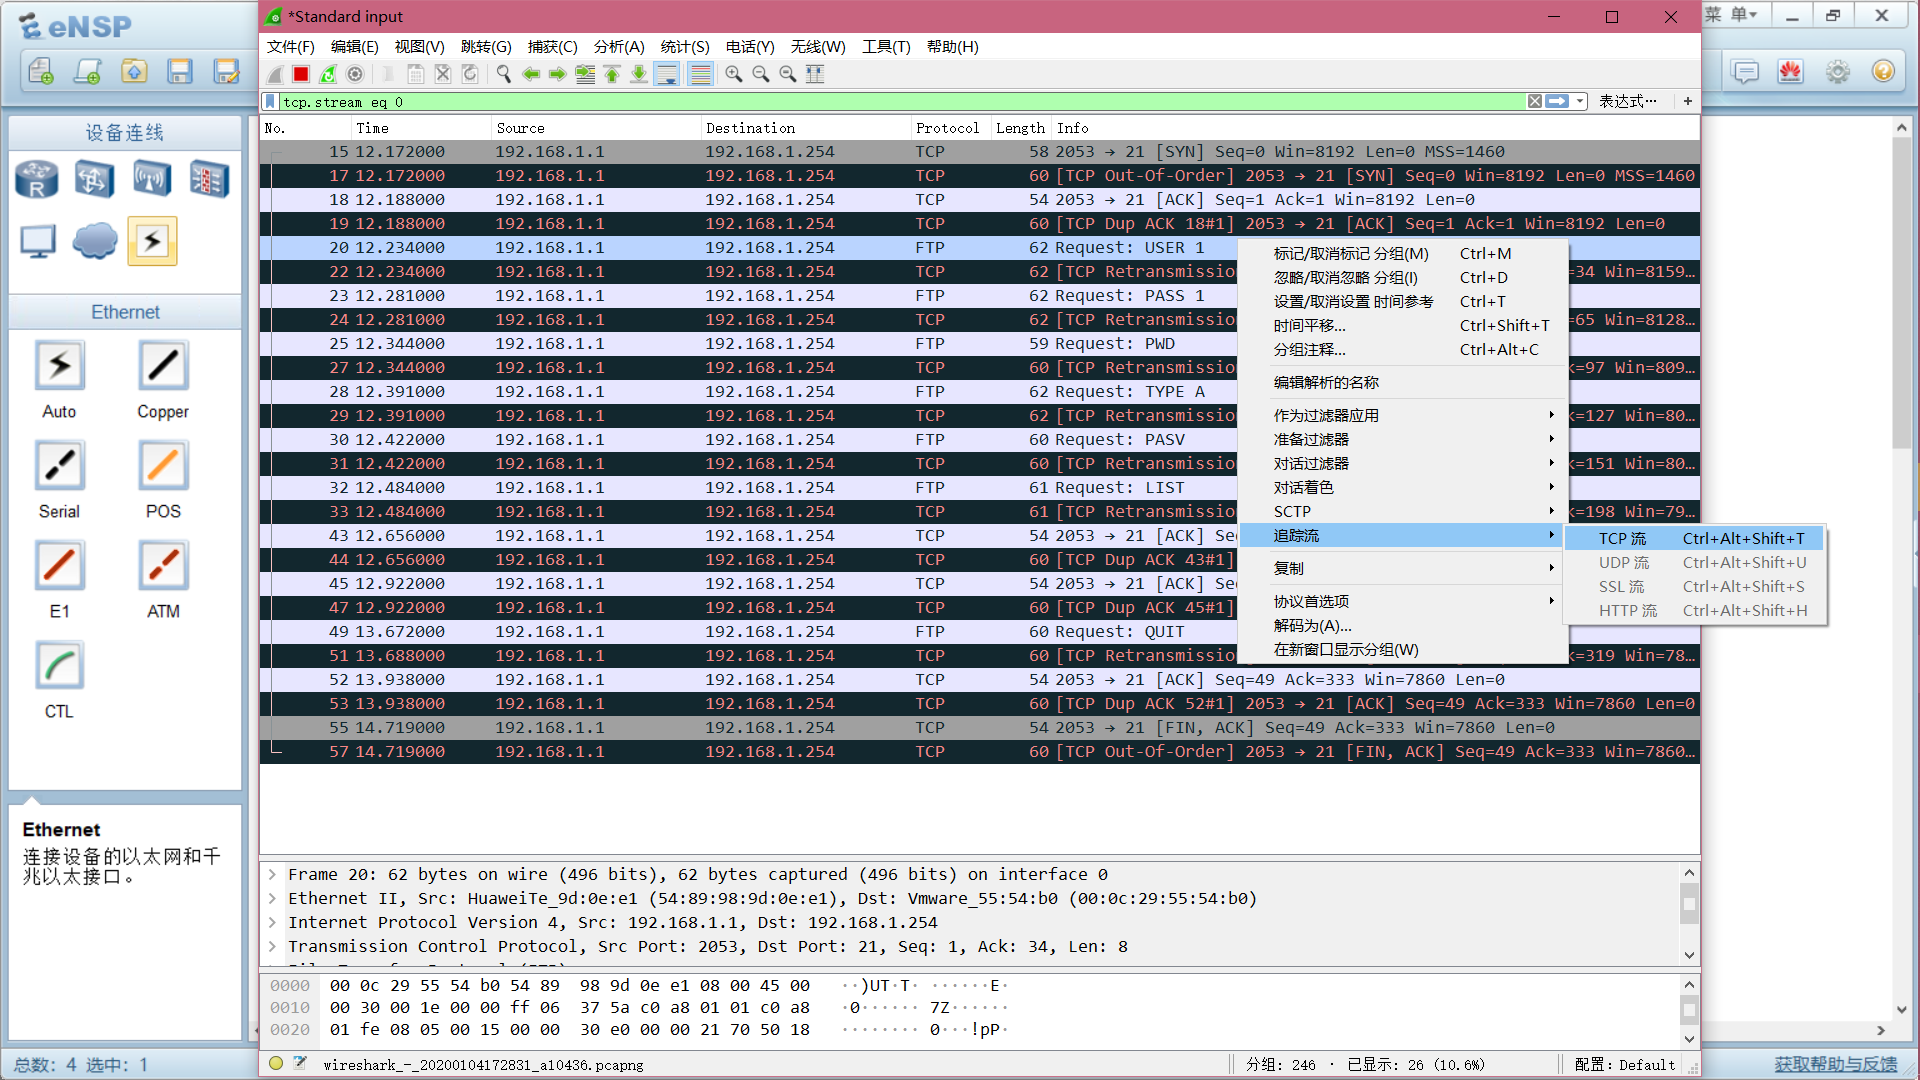1920x1080 pixels.
Task: Select the Copper cable in eNSP panel
Action: pyautogui.click(x=162, y=366)
